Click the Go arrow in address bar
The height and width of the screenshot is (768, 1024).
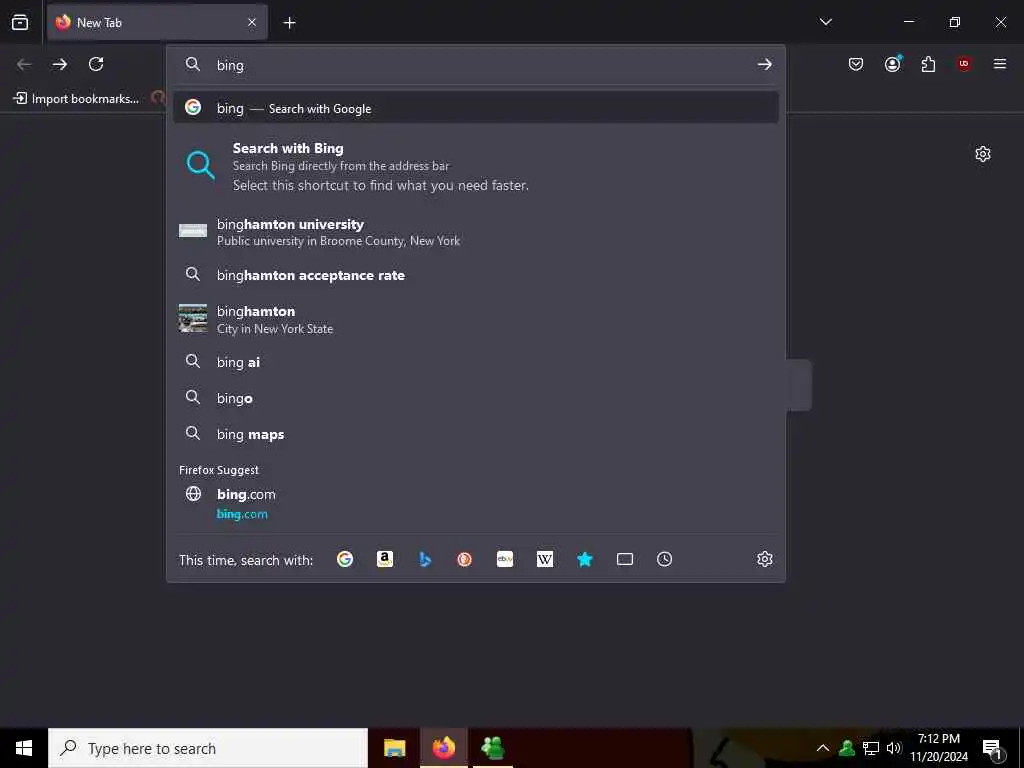click(x=764, y=64)
